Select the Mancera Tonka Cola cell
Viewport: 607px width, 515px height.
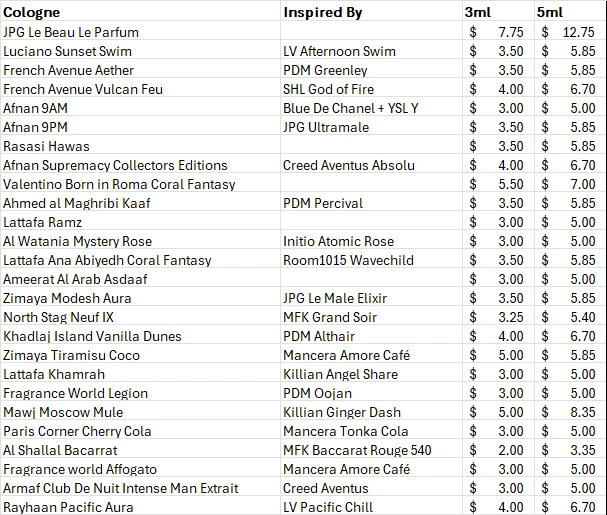(372, 431)
